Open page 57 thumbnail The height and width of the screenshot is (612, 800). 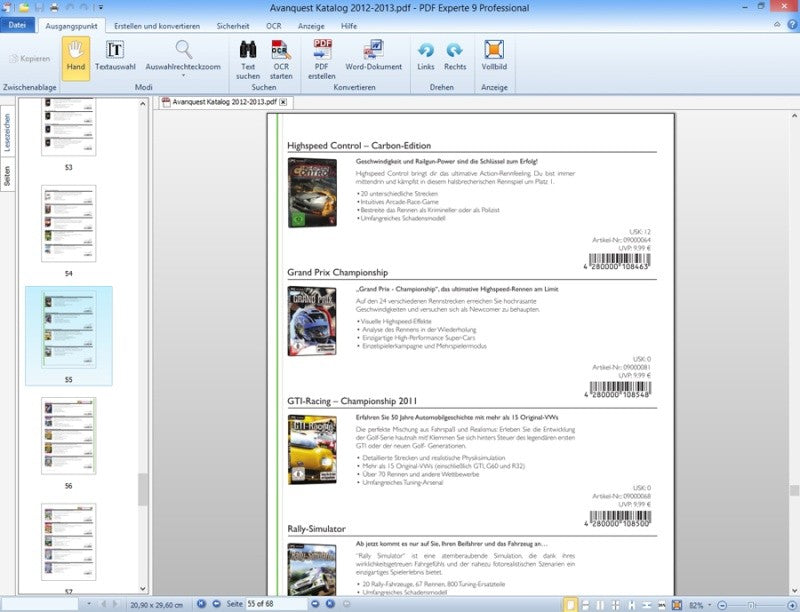tap(68, 542)
